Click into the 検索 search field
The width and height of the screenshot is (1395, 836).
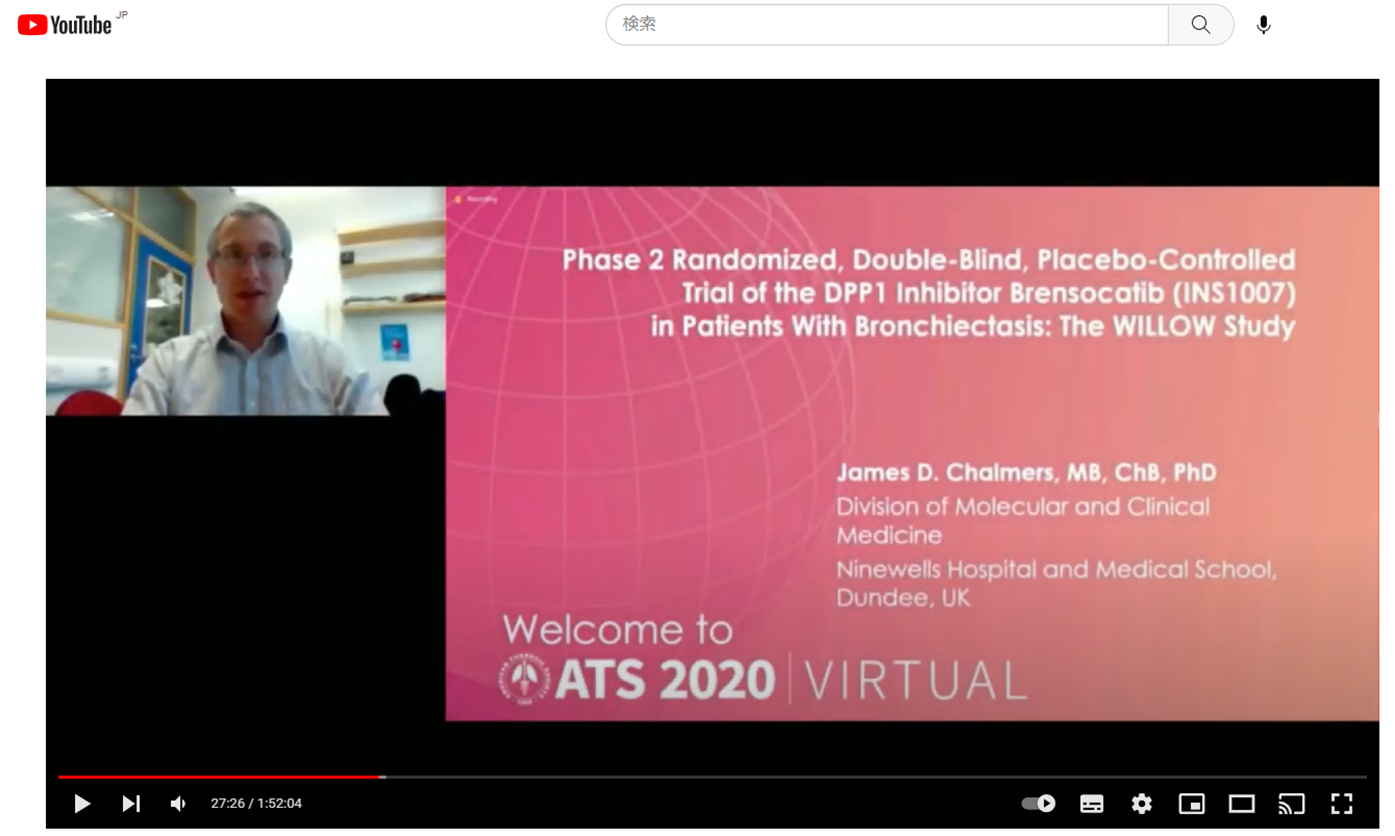point(887,25)
